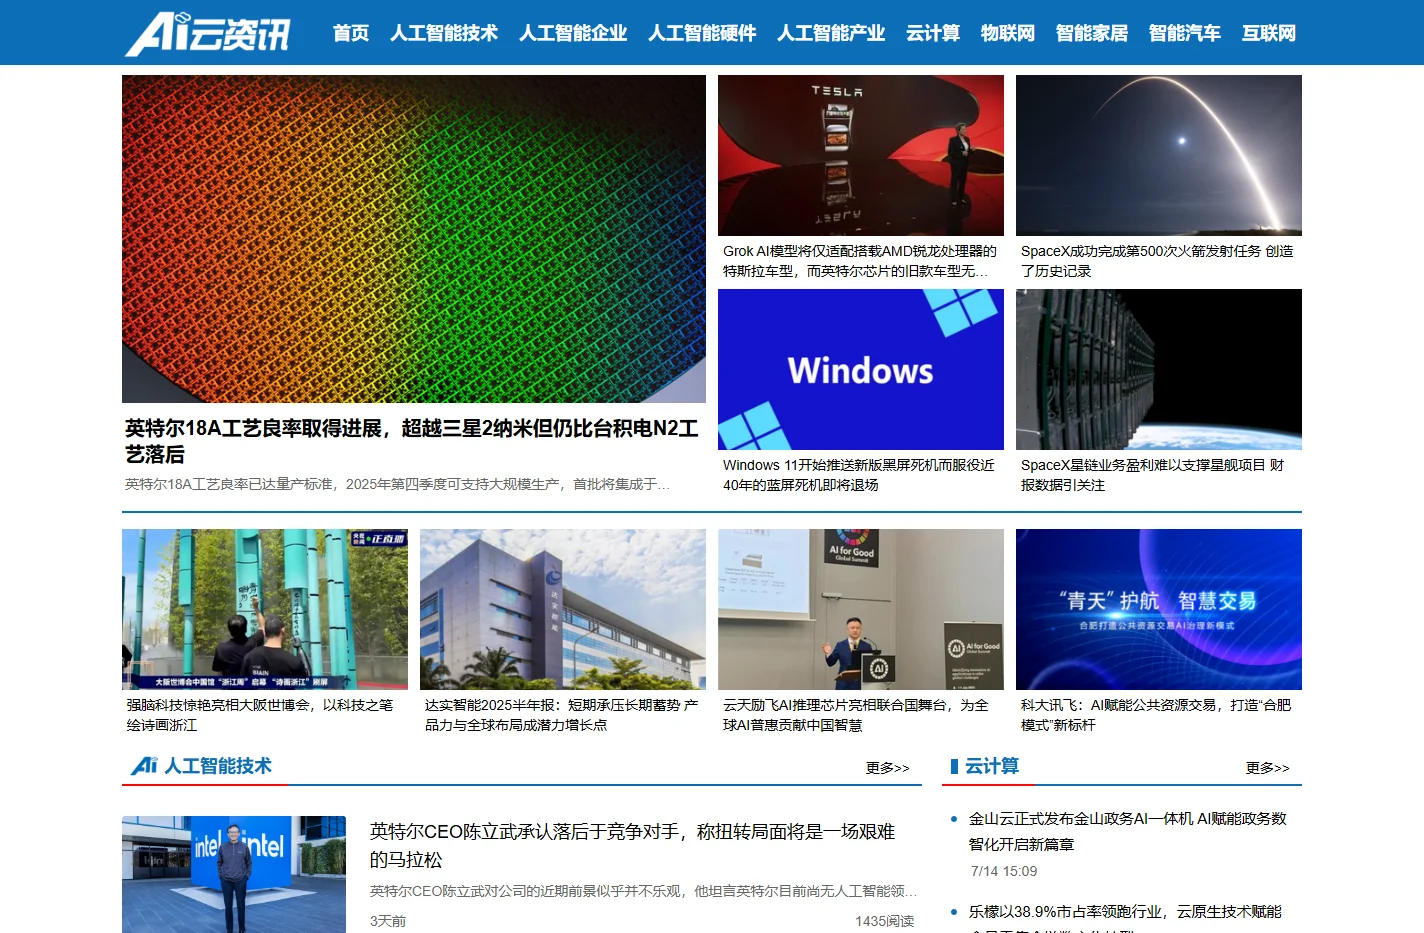Open 云天励飞AI推理芯片 article link
Screen dimensions: 1424x933
click(856, 715)
